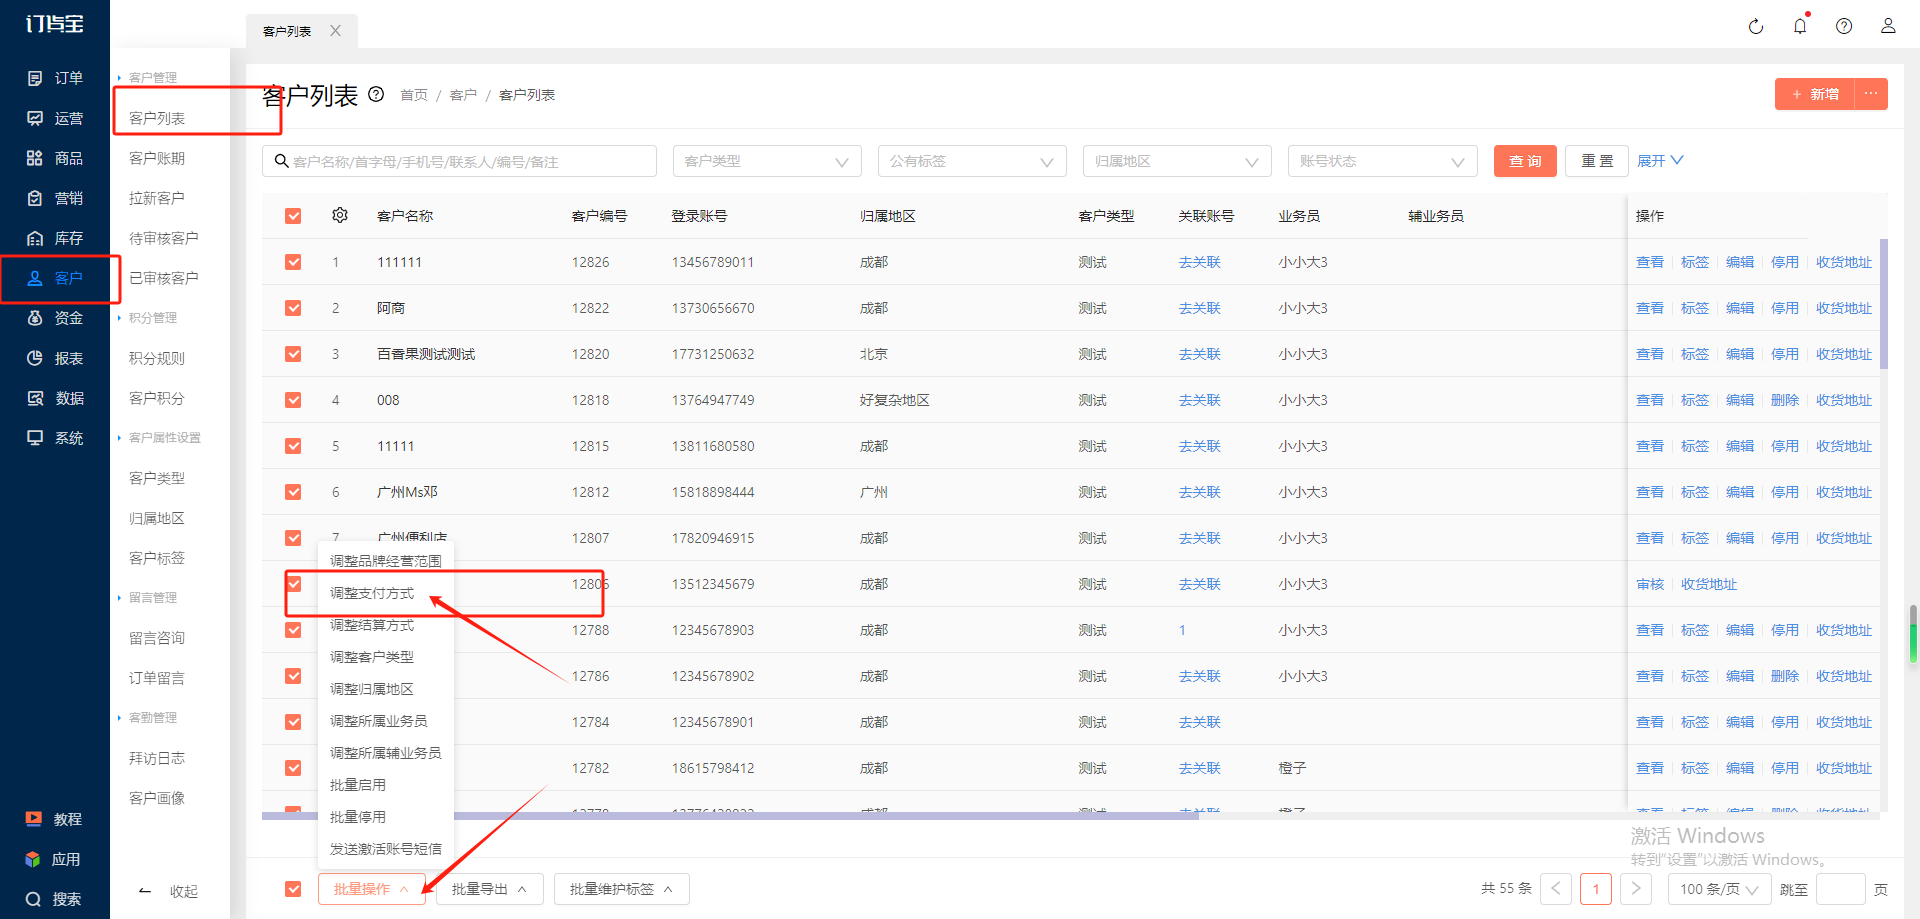
Task: Open the 营销 sidebar section
Action: (x=55, y=198)
